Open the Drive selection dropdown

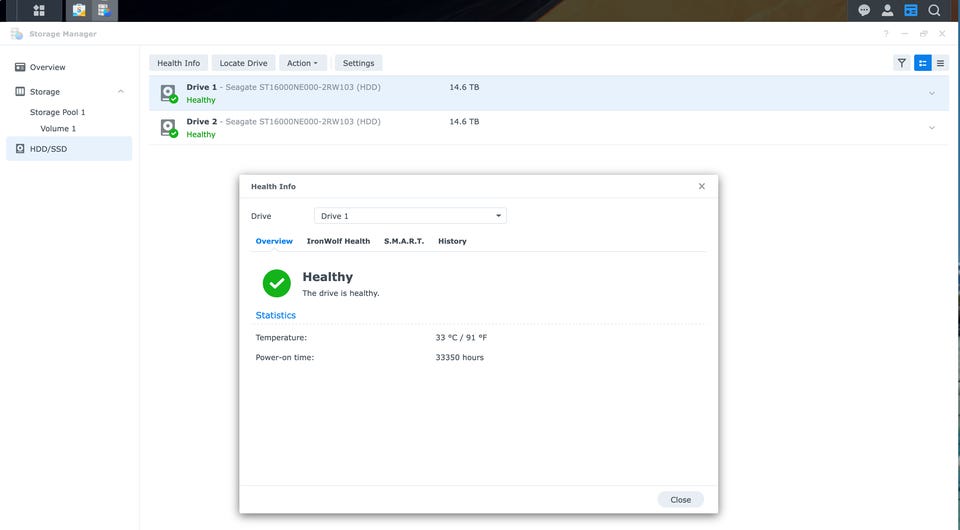tap(410, 216)
